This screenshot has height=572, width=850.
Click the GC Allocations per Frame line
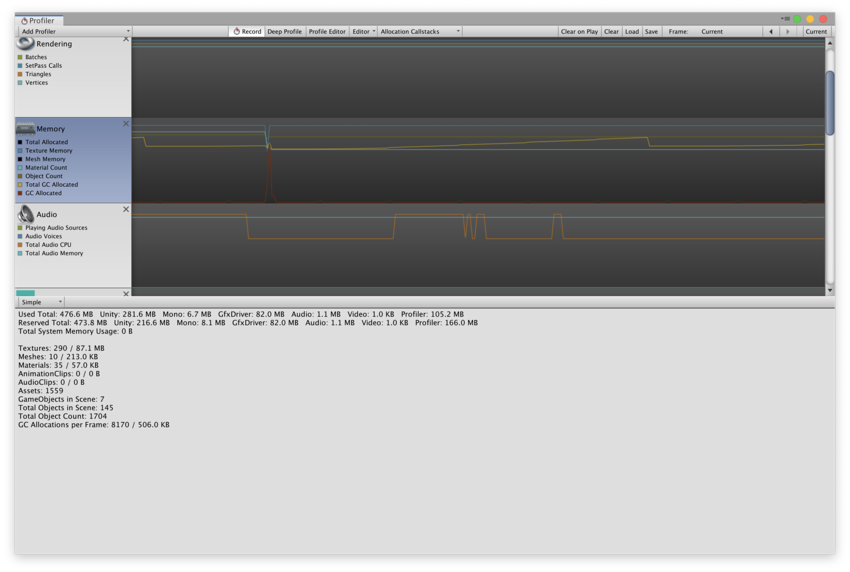[94, 425]
